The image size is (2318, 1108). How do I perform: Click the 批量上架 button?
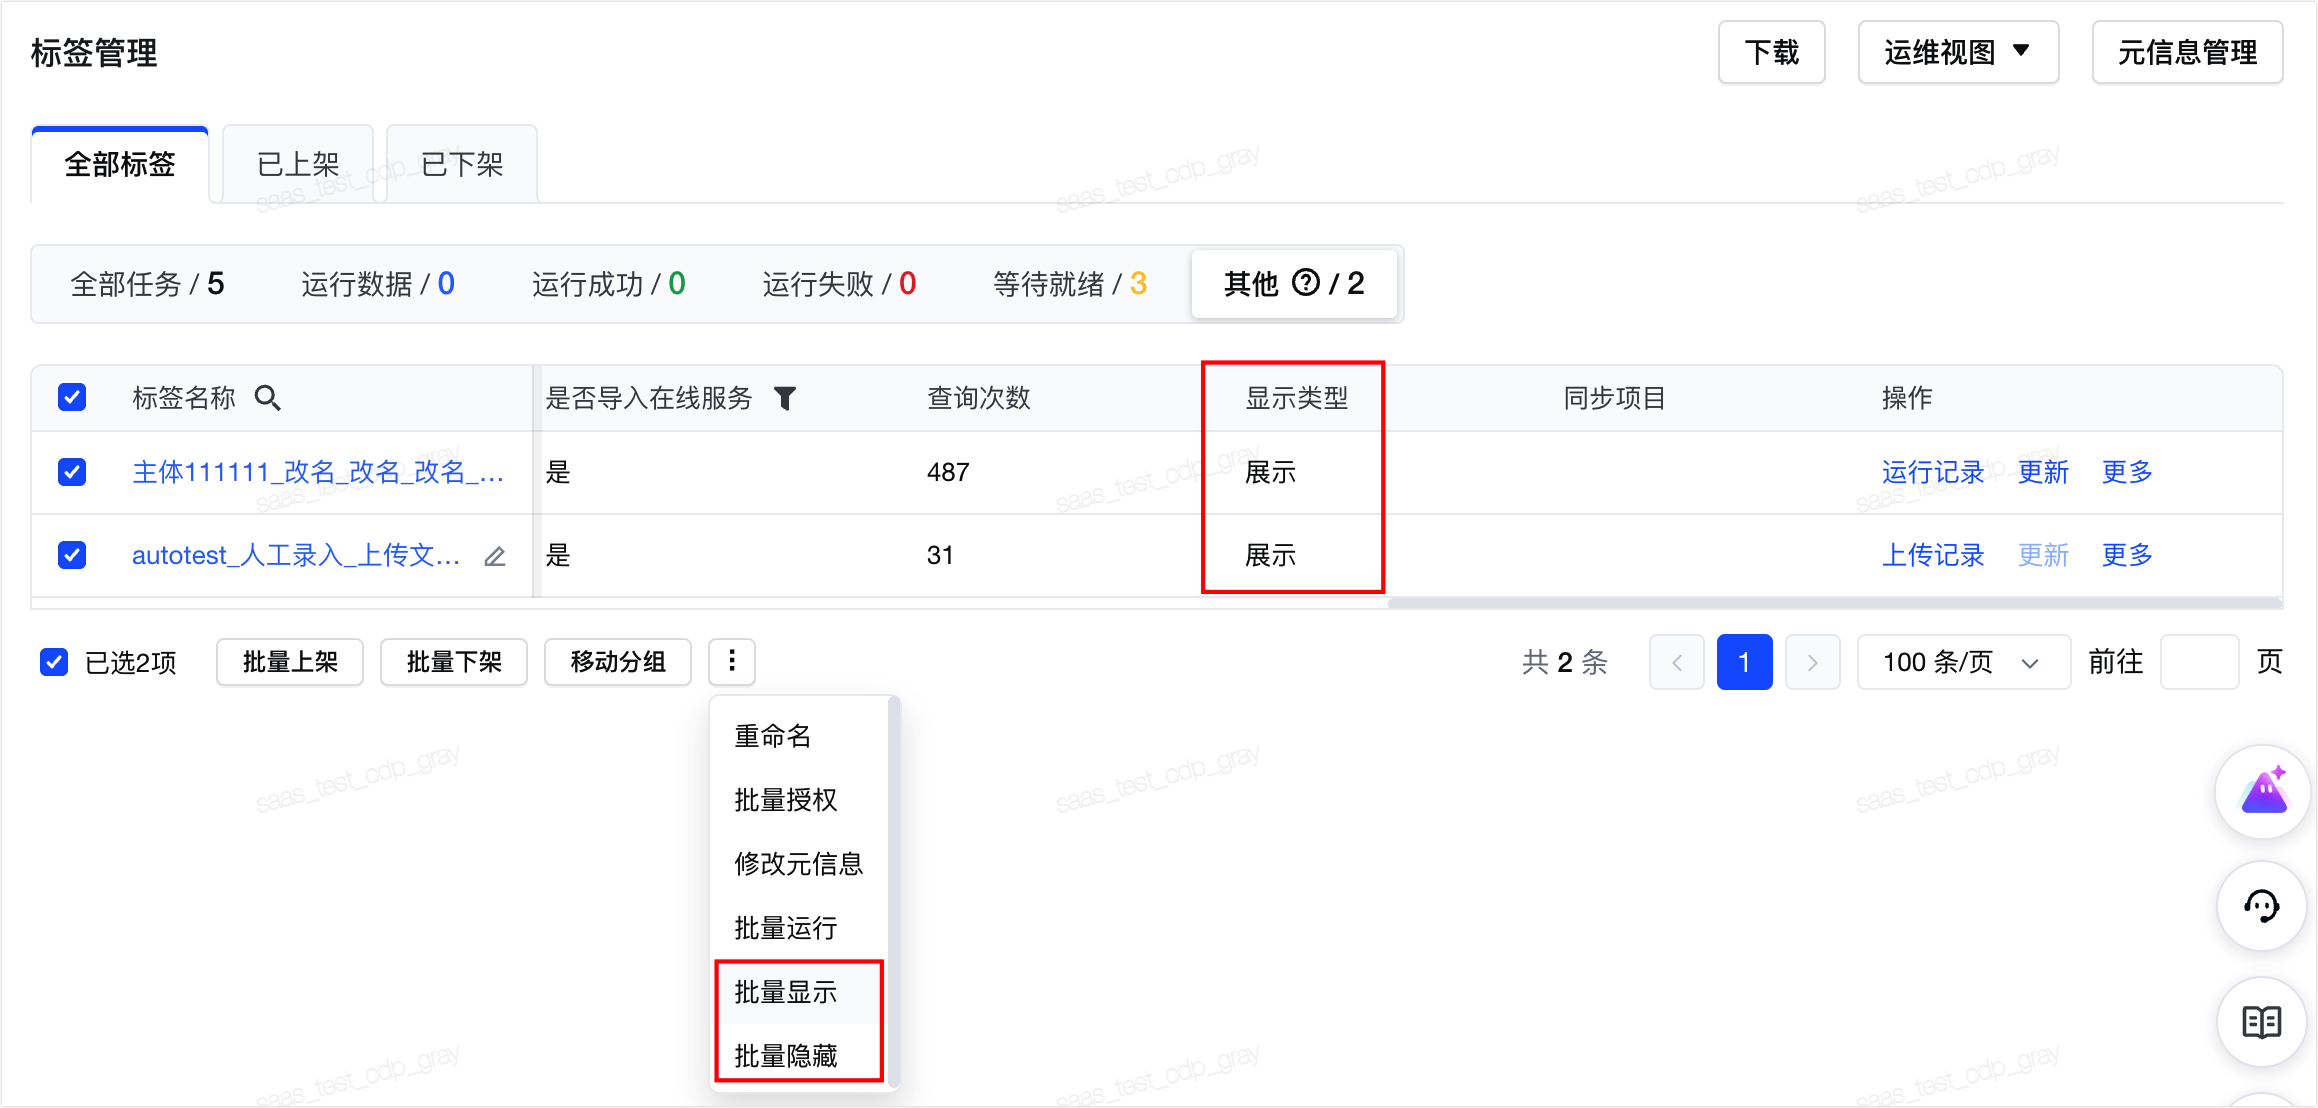[290, 662]
